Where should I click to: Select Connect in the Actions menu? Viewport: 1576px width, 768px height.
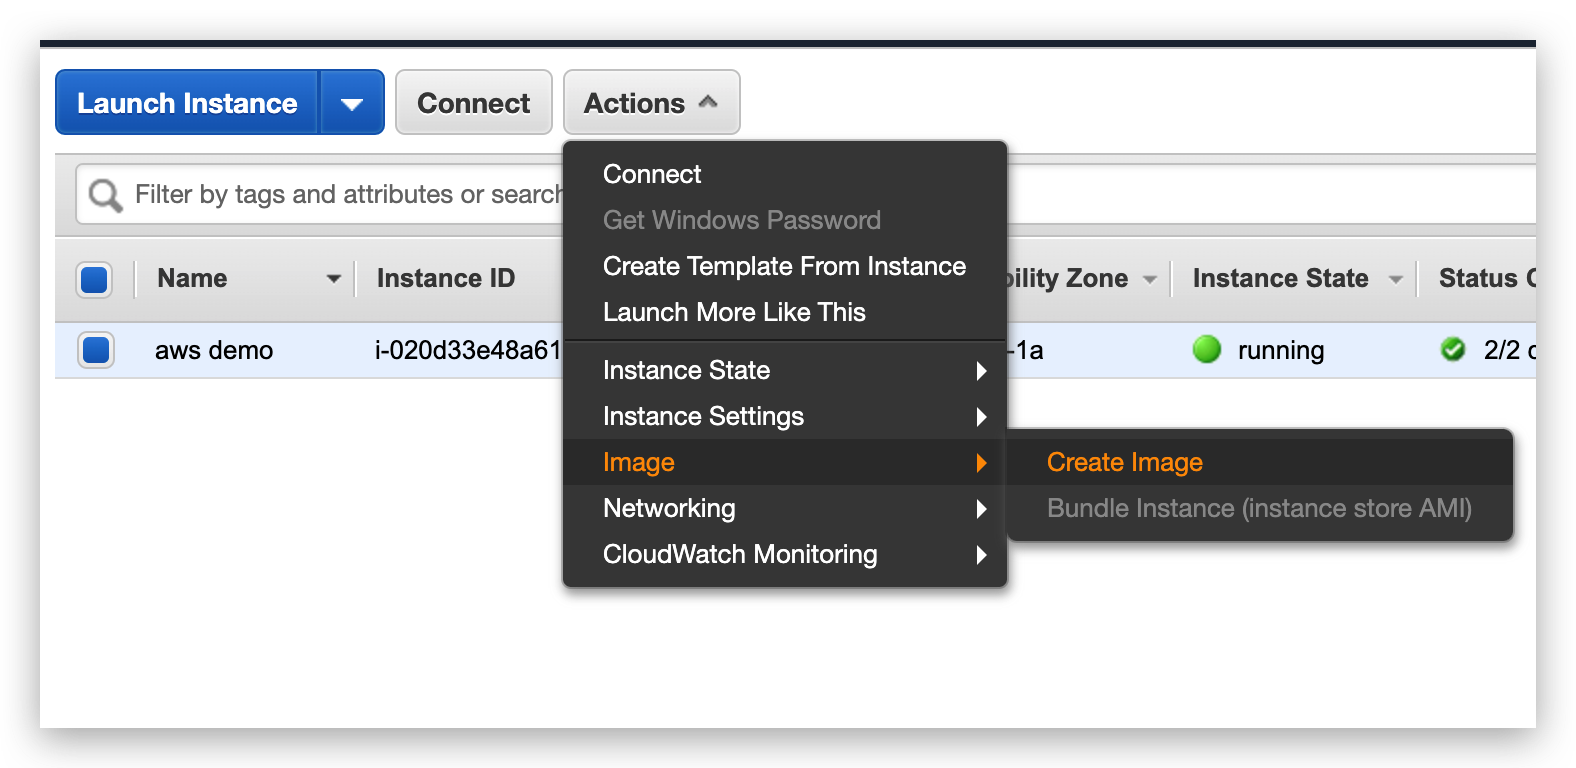pos(785,174)
